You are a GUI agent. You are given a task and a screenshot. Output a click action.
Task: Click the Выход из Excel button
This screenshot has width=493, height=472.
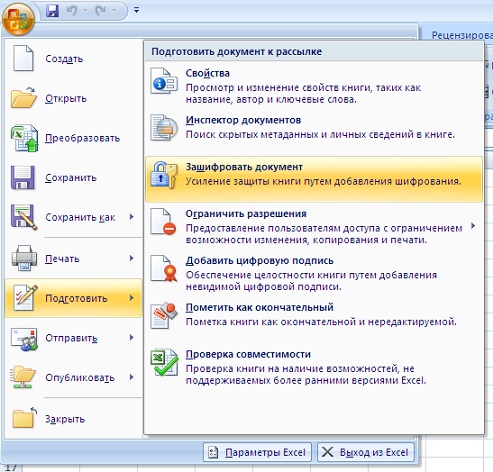tap(366, 452)
